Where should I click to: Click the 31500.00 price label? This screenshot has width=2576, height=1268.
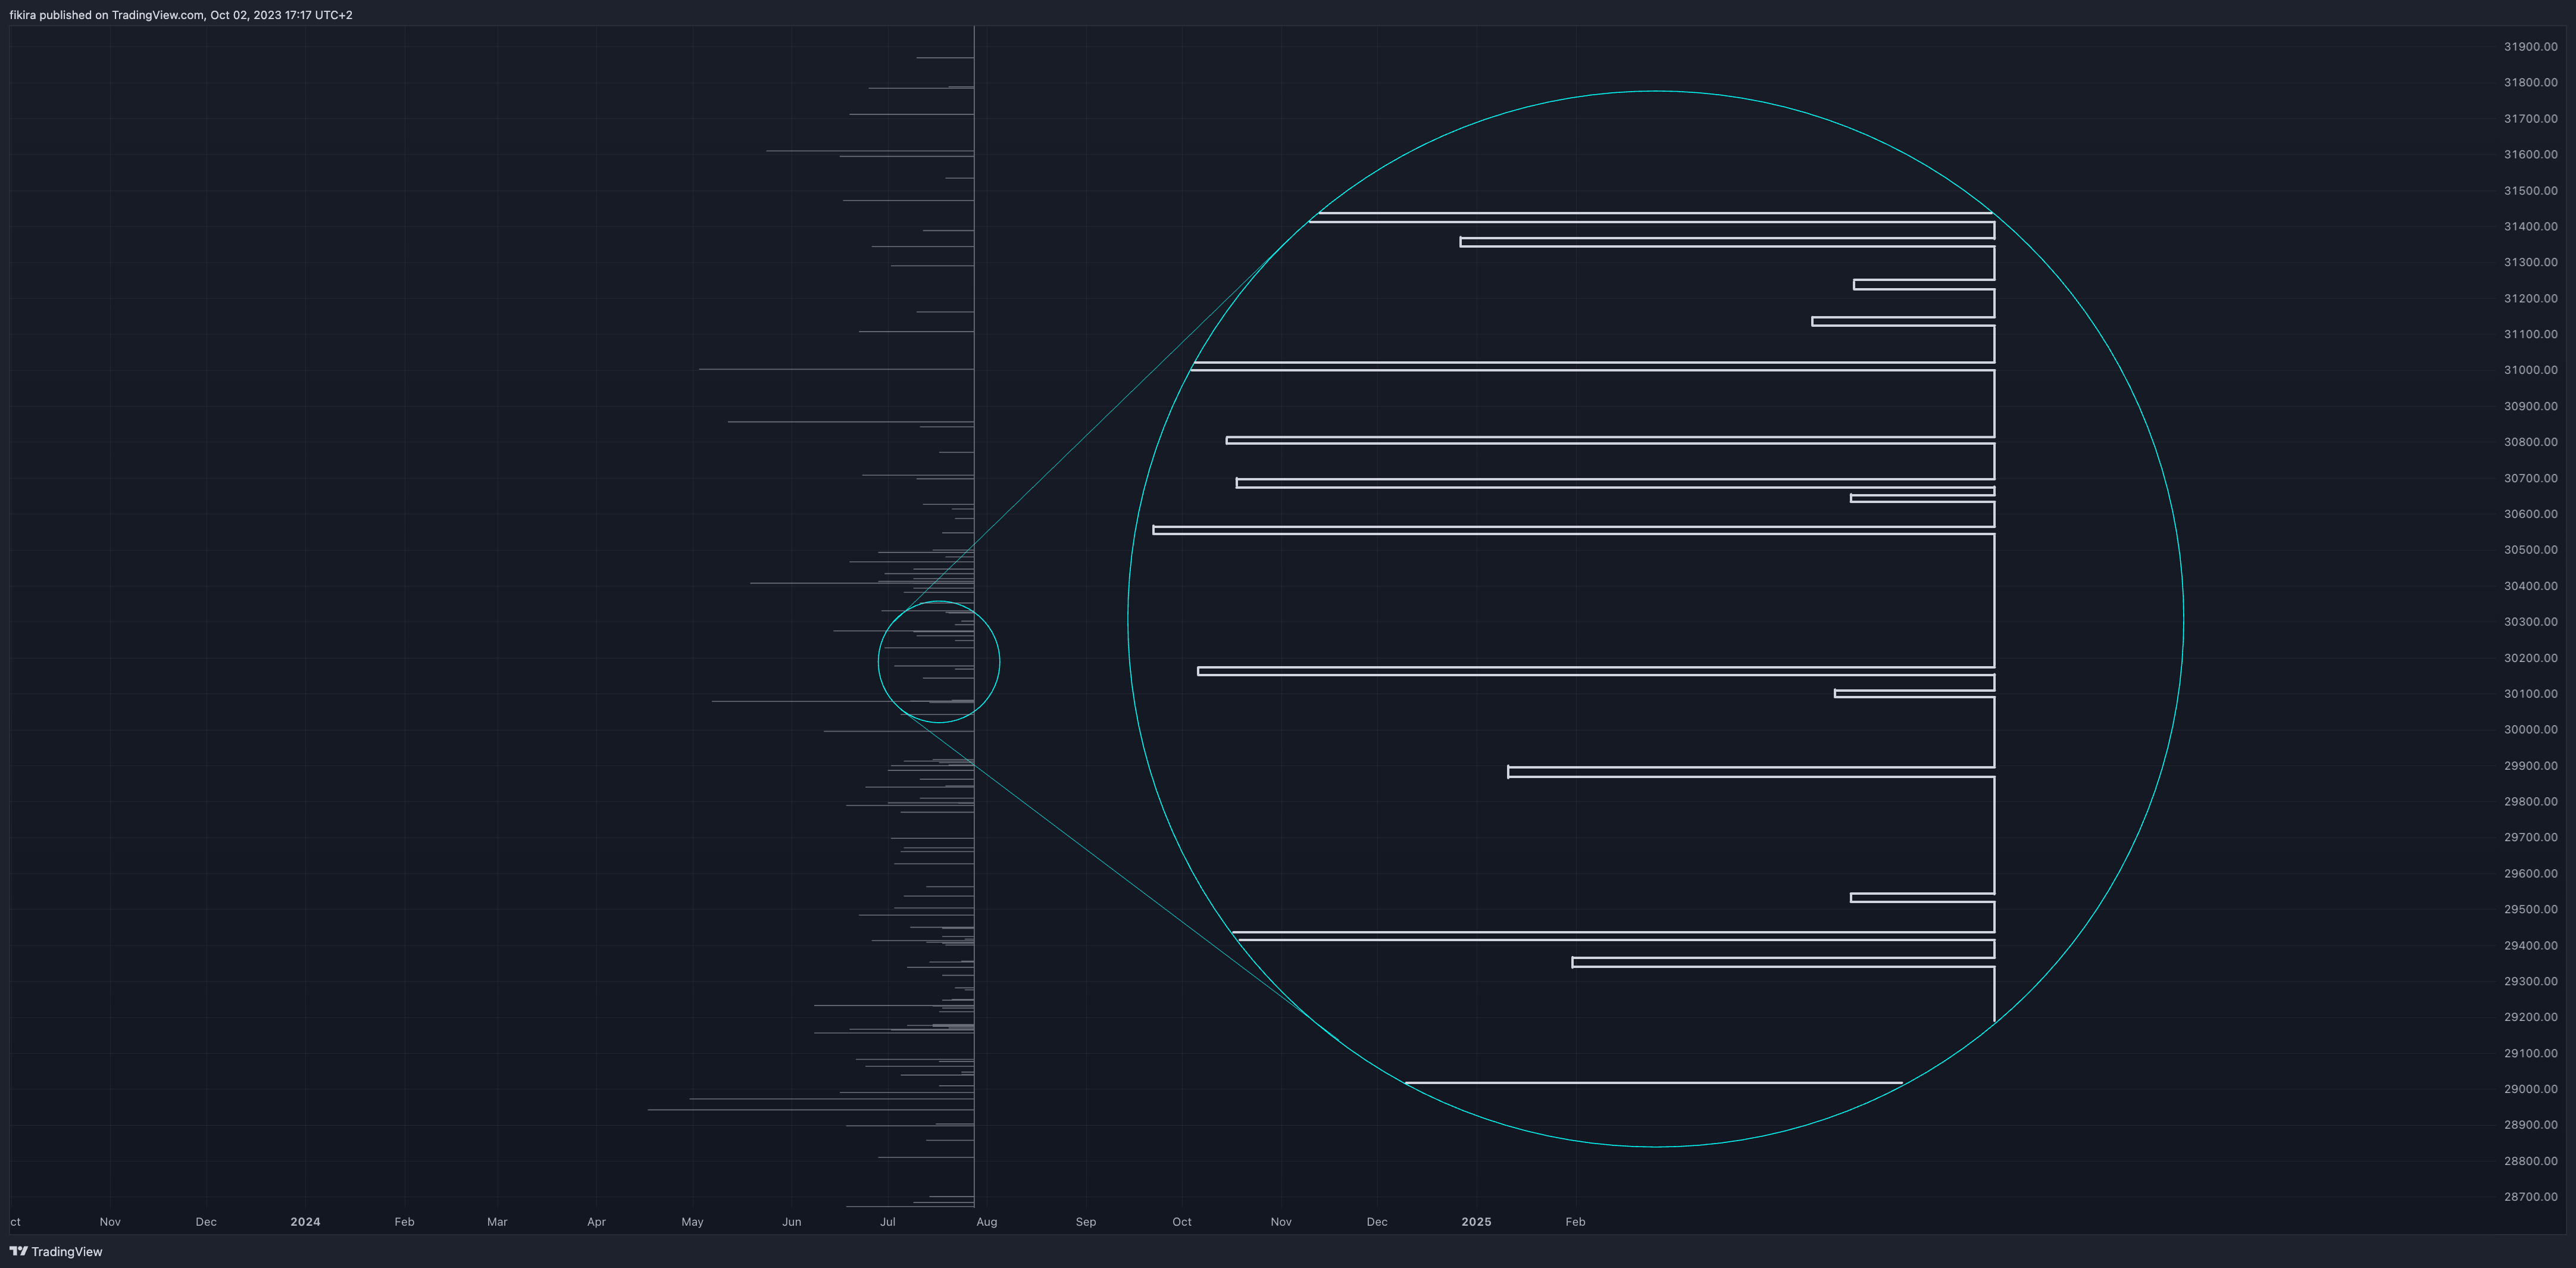tap(2530, 191)
